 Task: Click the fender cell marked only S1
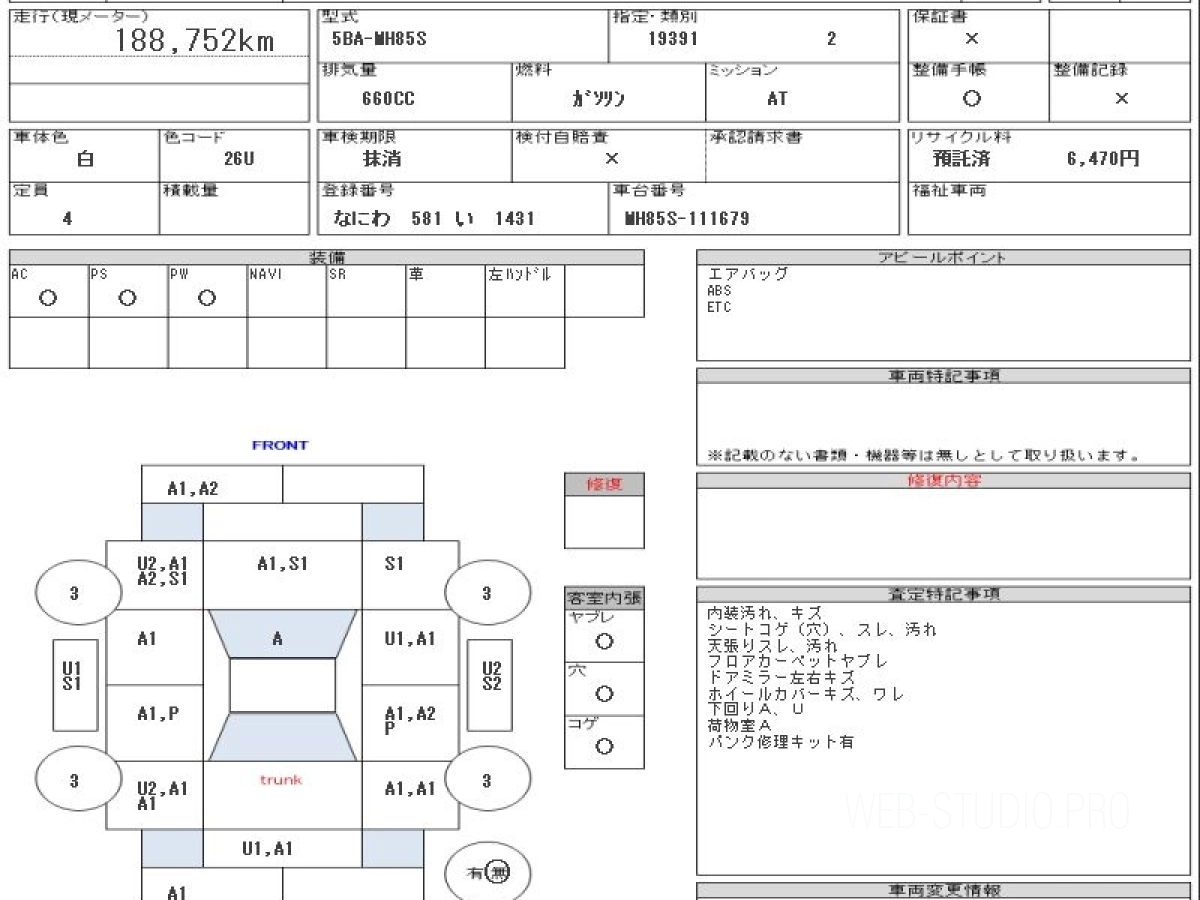[410, 576]
